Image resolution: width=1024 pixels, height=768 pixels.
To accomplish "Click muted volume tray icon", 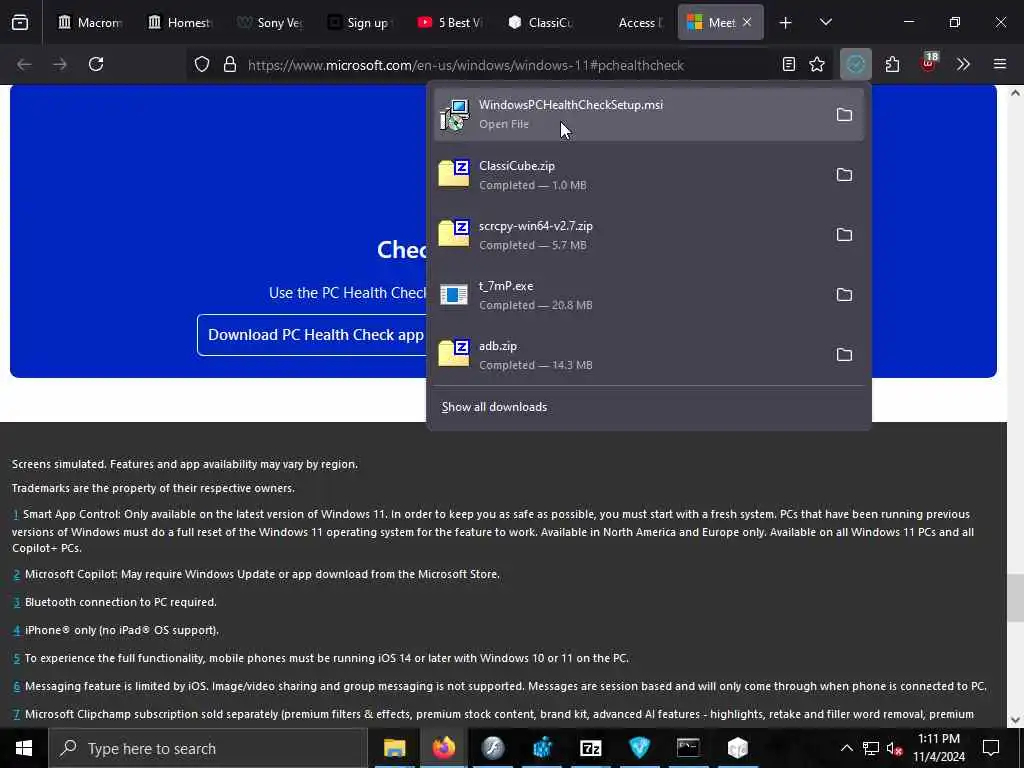I will point(895,748).
